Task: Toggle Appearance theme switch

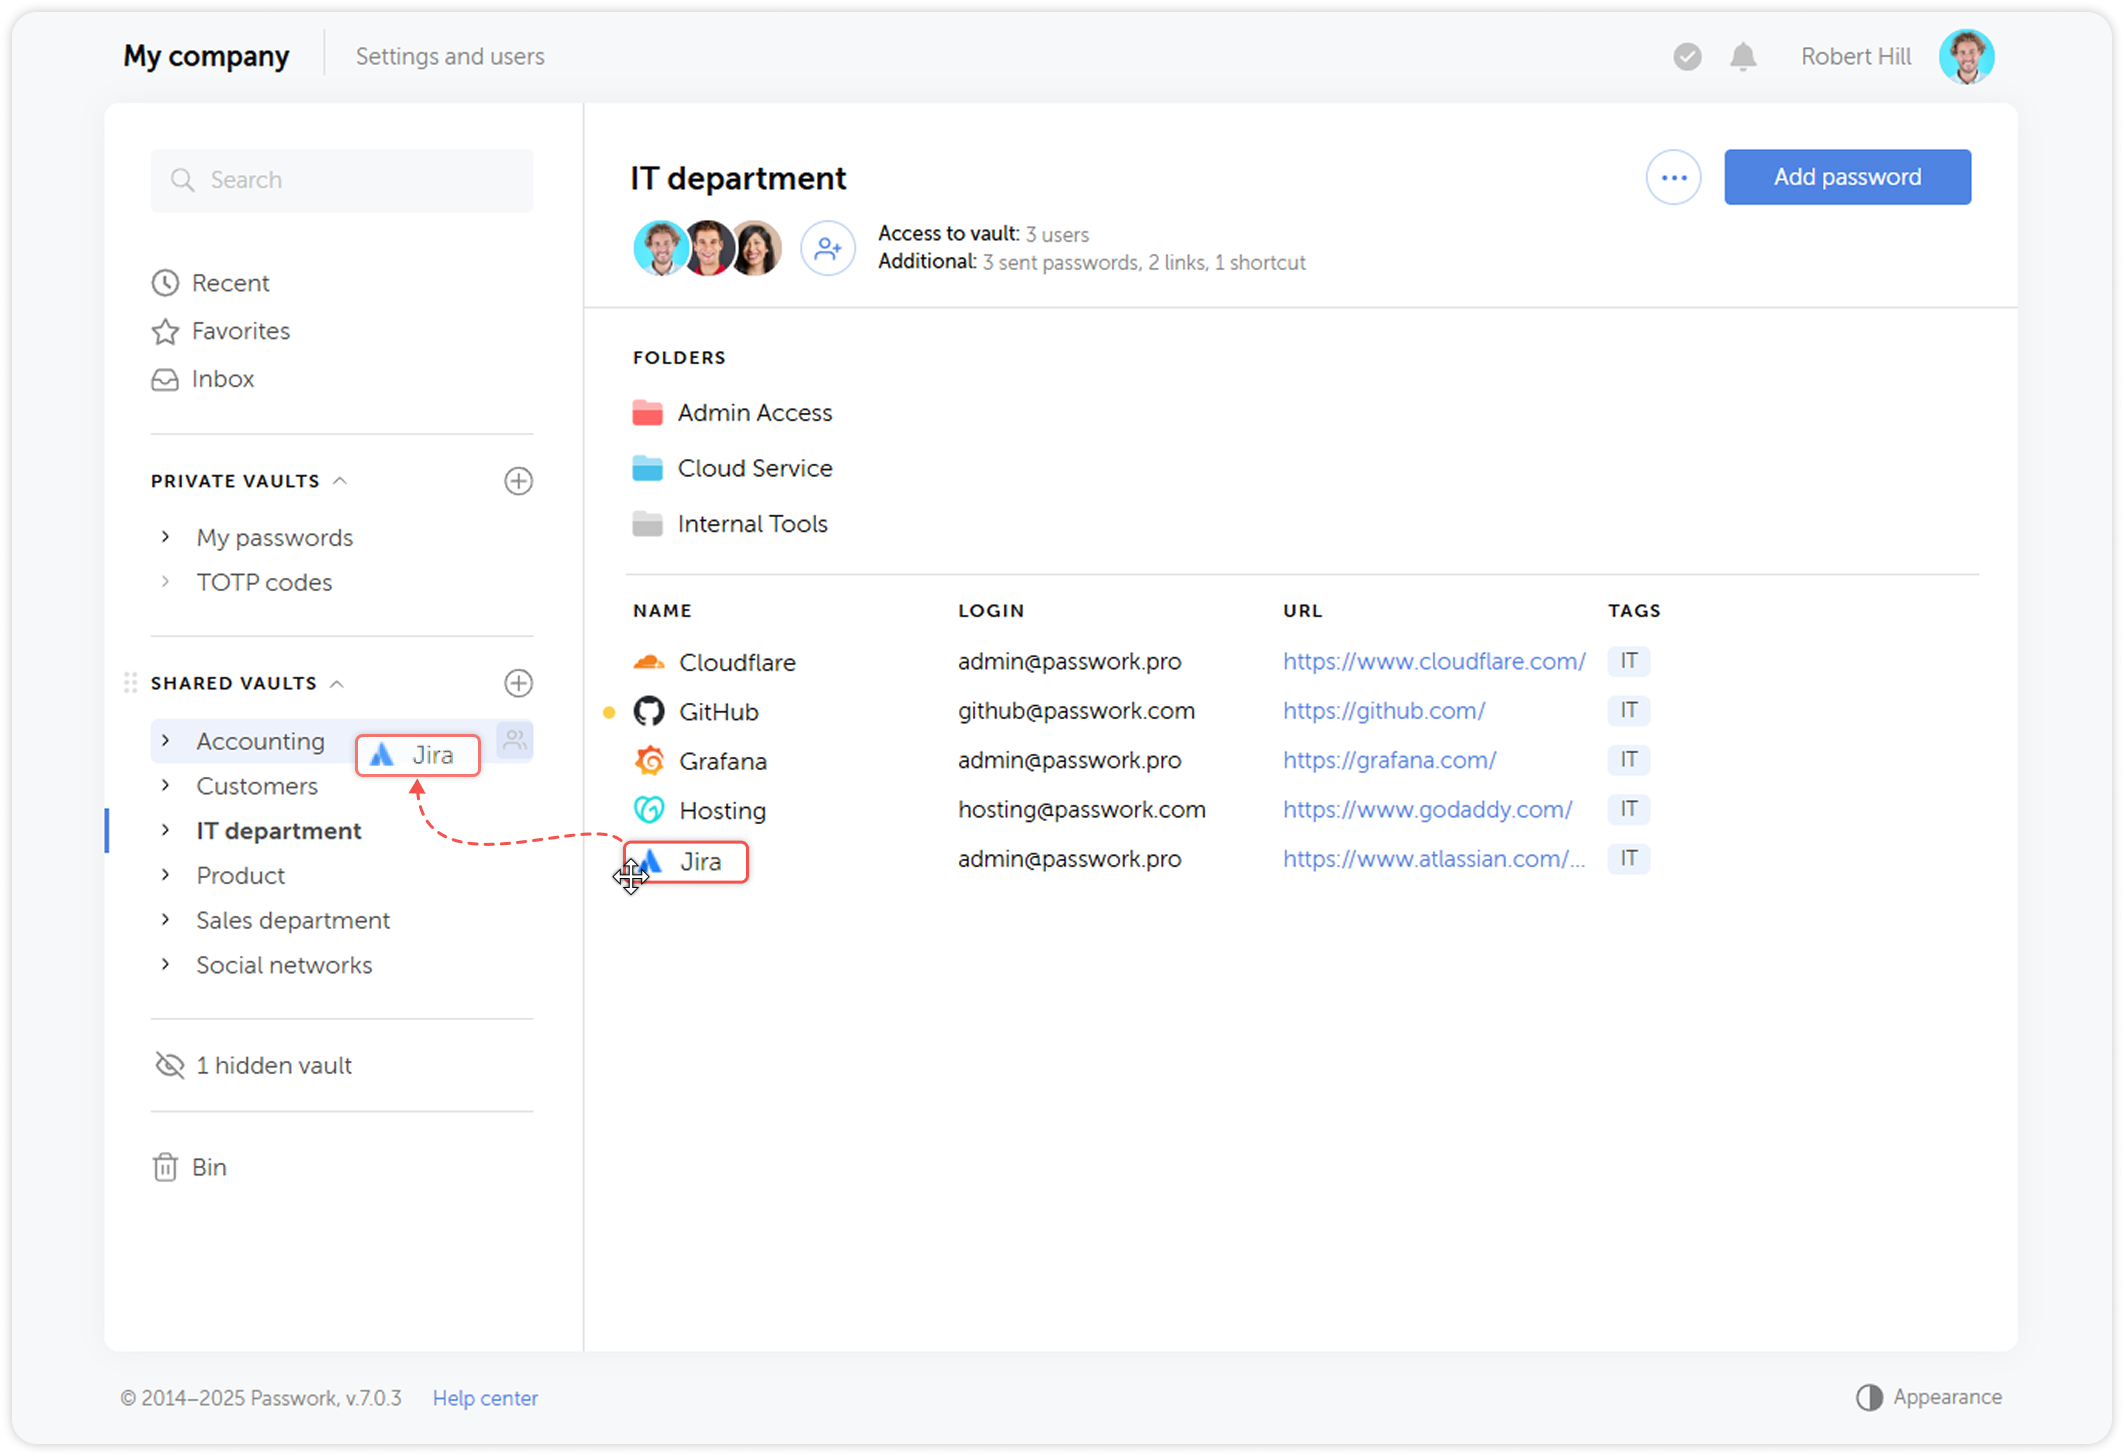Action: 1869,1397
